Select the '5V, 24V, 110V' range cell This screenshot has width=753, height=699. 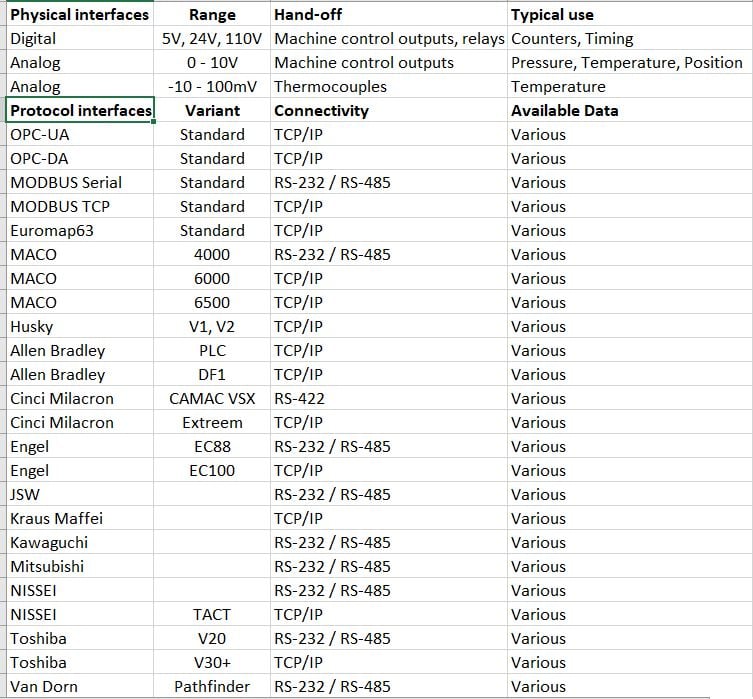(212, 38)
